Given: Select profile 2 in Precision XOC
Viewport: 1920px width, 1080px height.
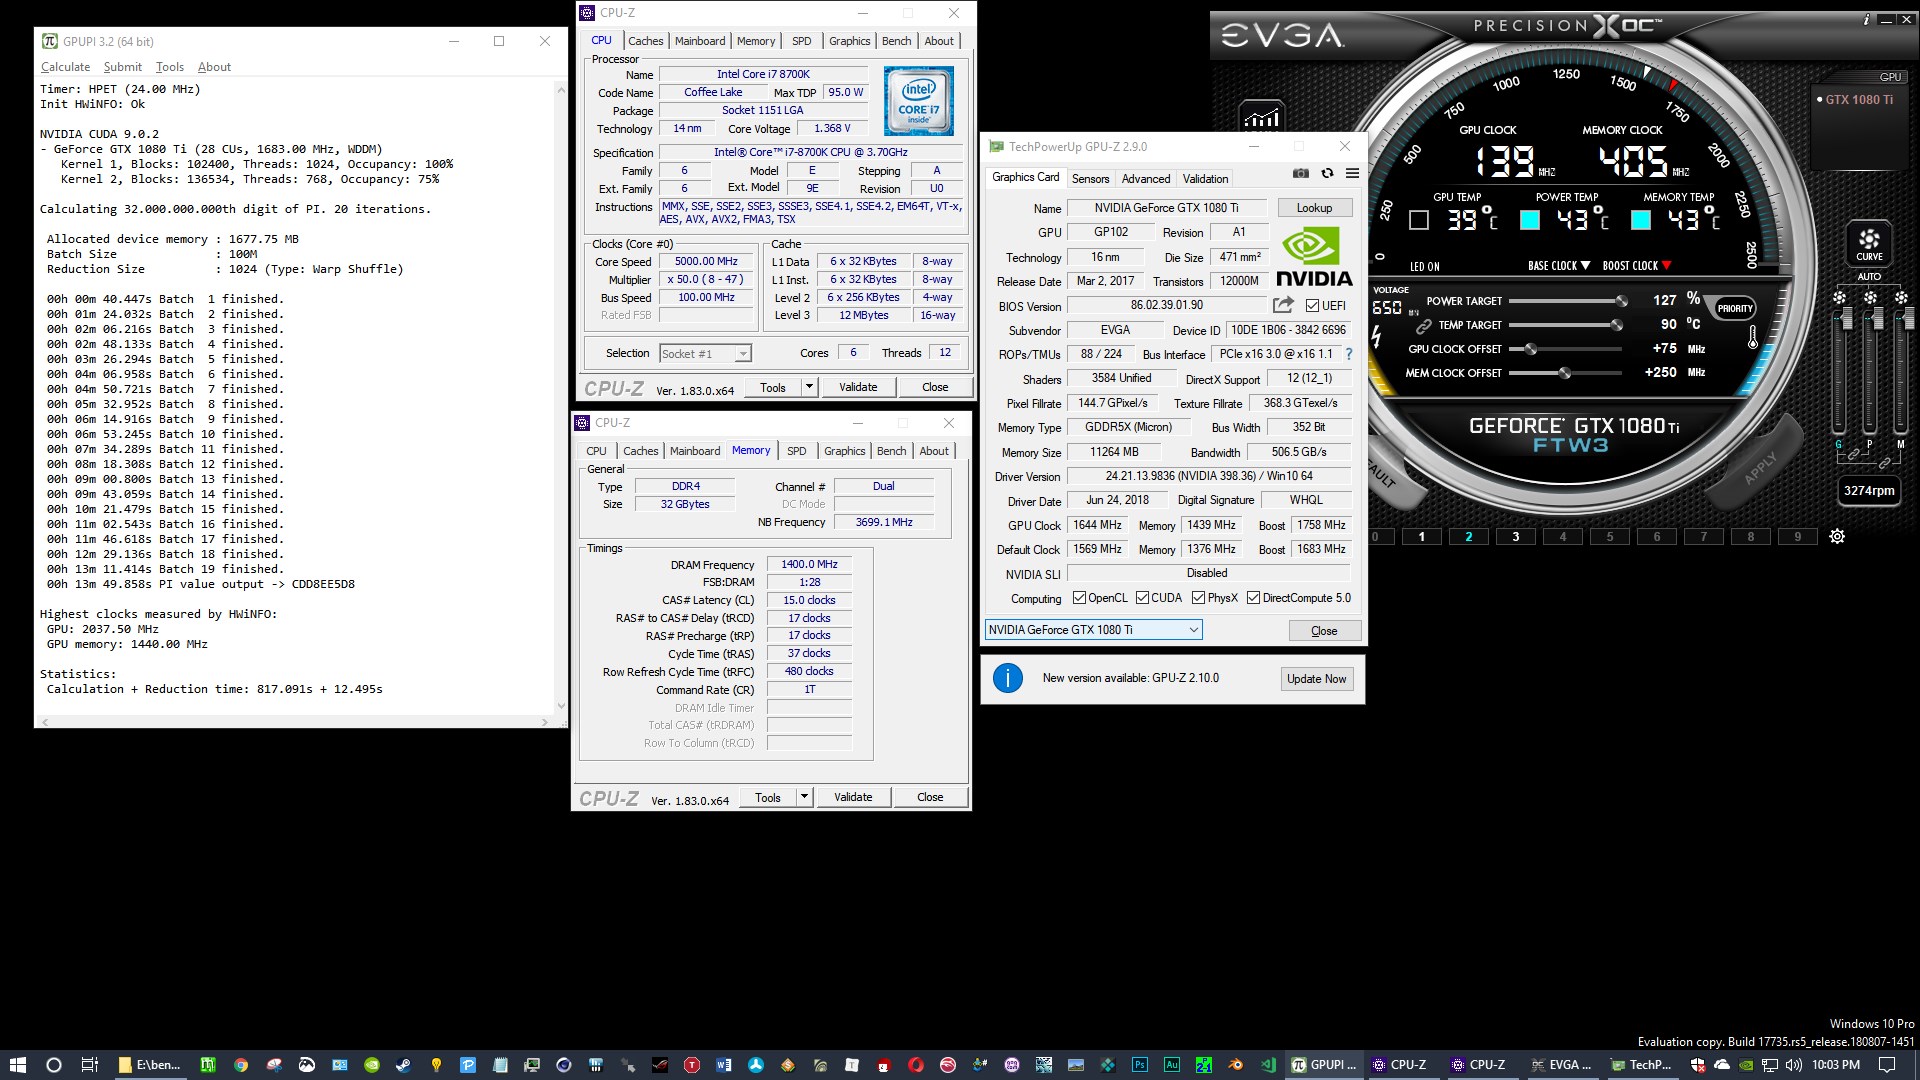Looking at the screenshot, I should [1469, 537].
